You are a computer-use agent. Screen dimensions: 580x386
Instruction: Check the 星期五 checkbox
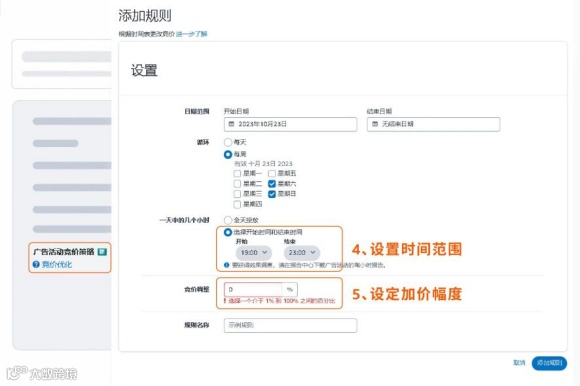click(272, 173)
